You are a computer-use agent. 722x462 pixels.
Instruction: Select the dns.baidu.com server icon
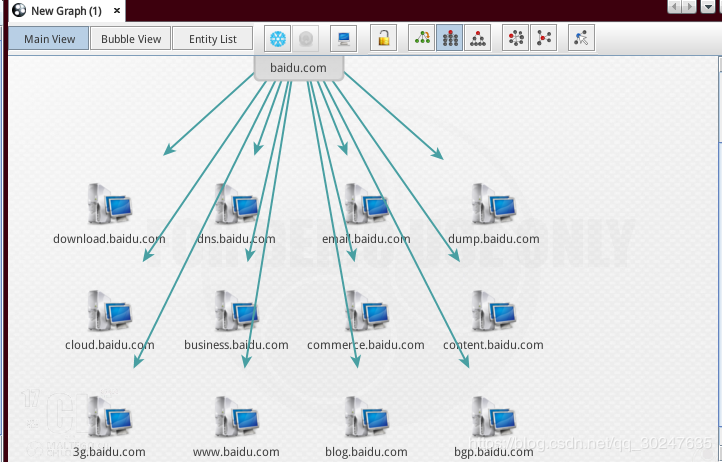point(236,204)
